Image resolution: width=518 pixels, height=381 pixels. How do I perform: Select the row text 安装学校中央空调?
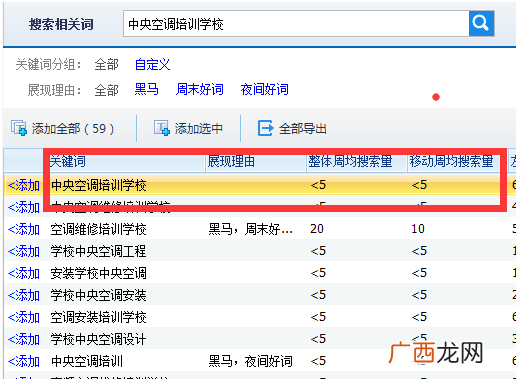[99, 273]
